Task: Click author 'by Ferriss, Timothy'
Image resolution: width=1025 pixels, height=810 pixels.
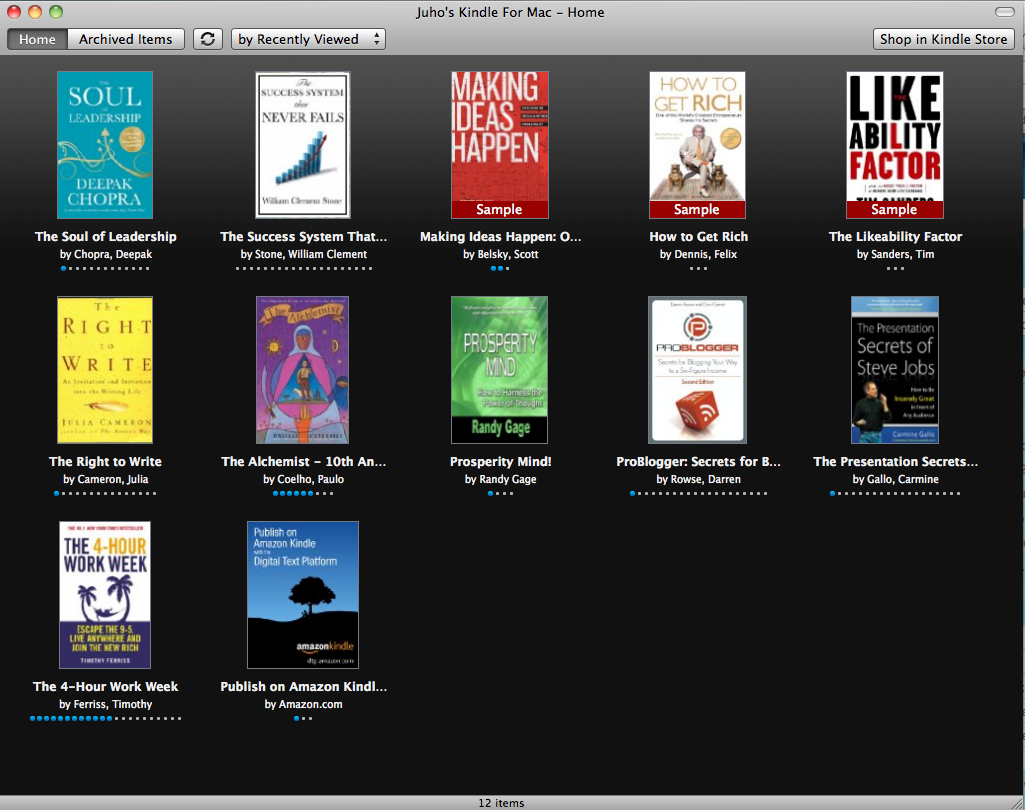Action: click(x=105, y=704)
